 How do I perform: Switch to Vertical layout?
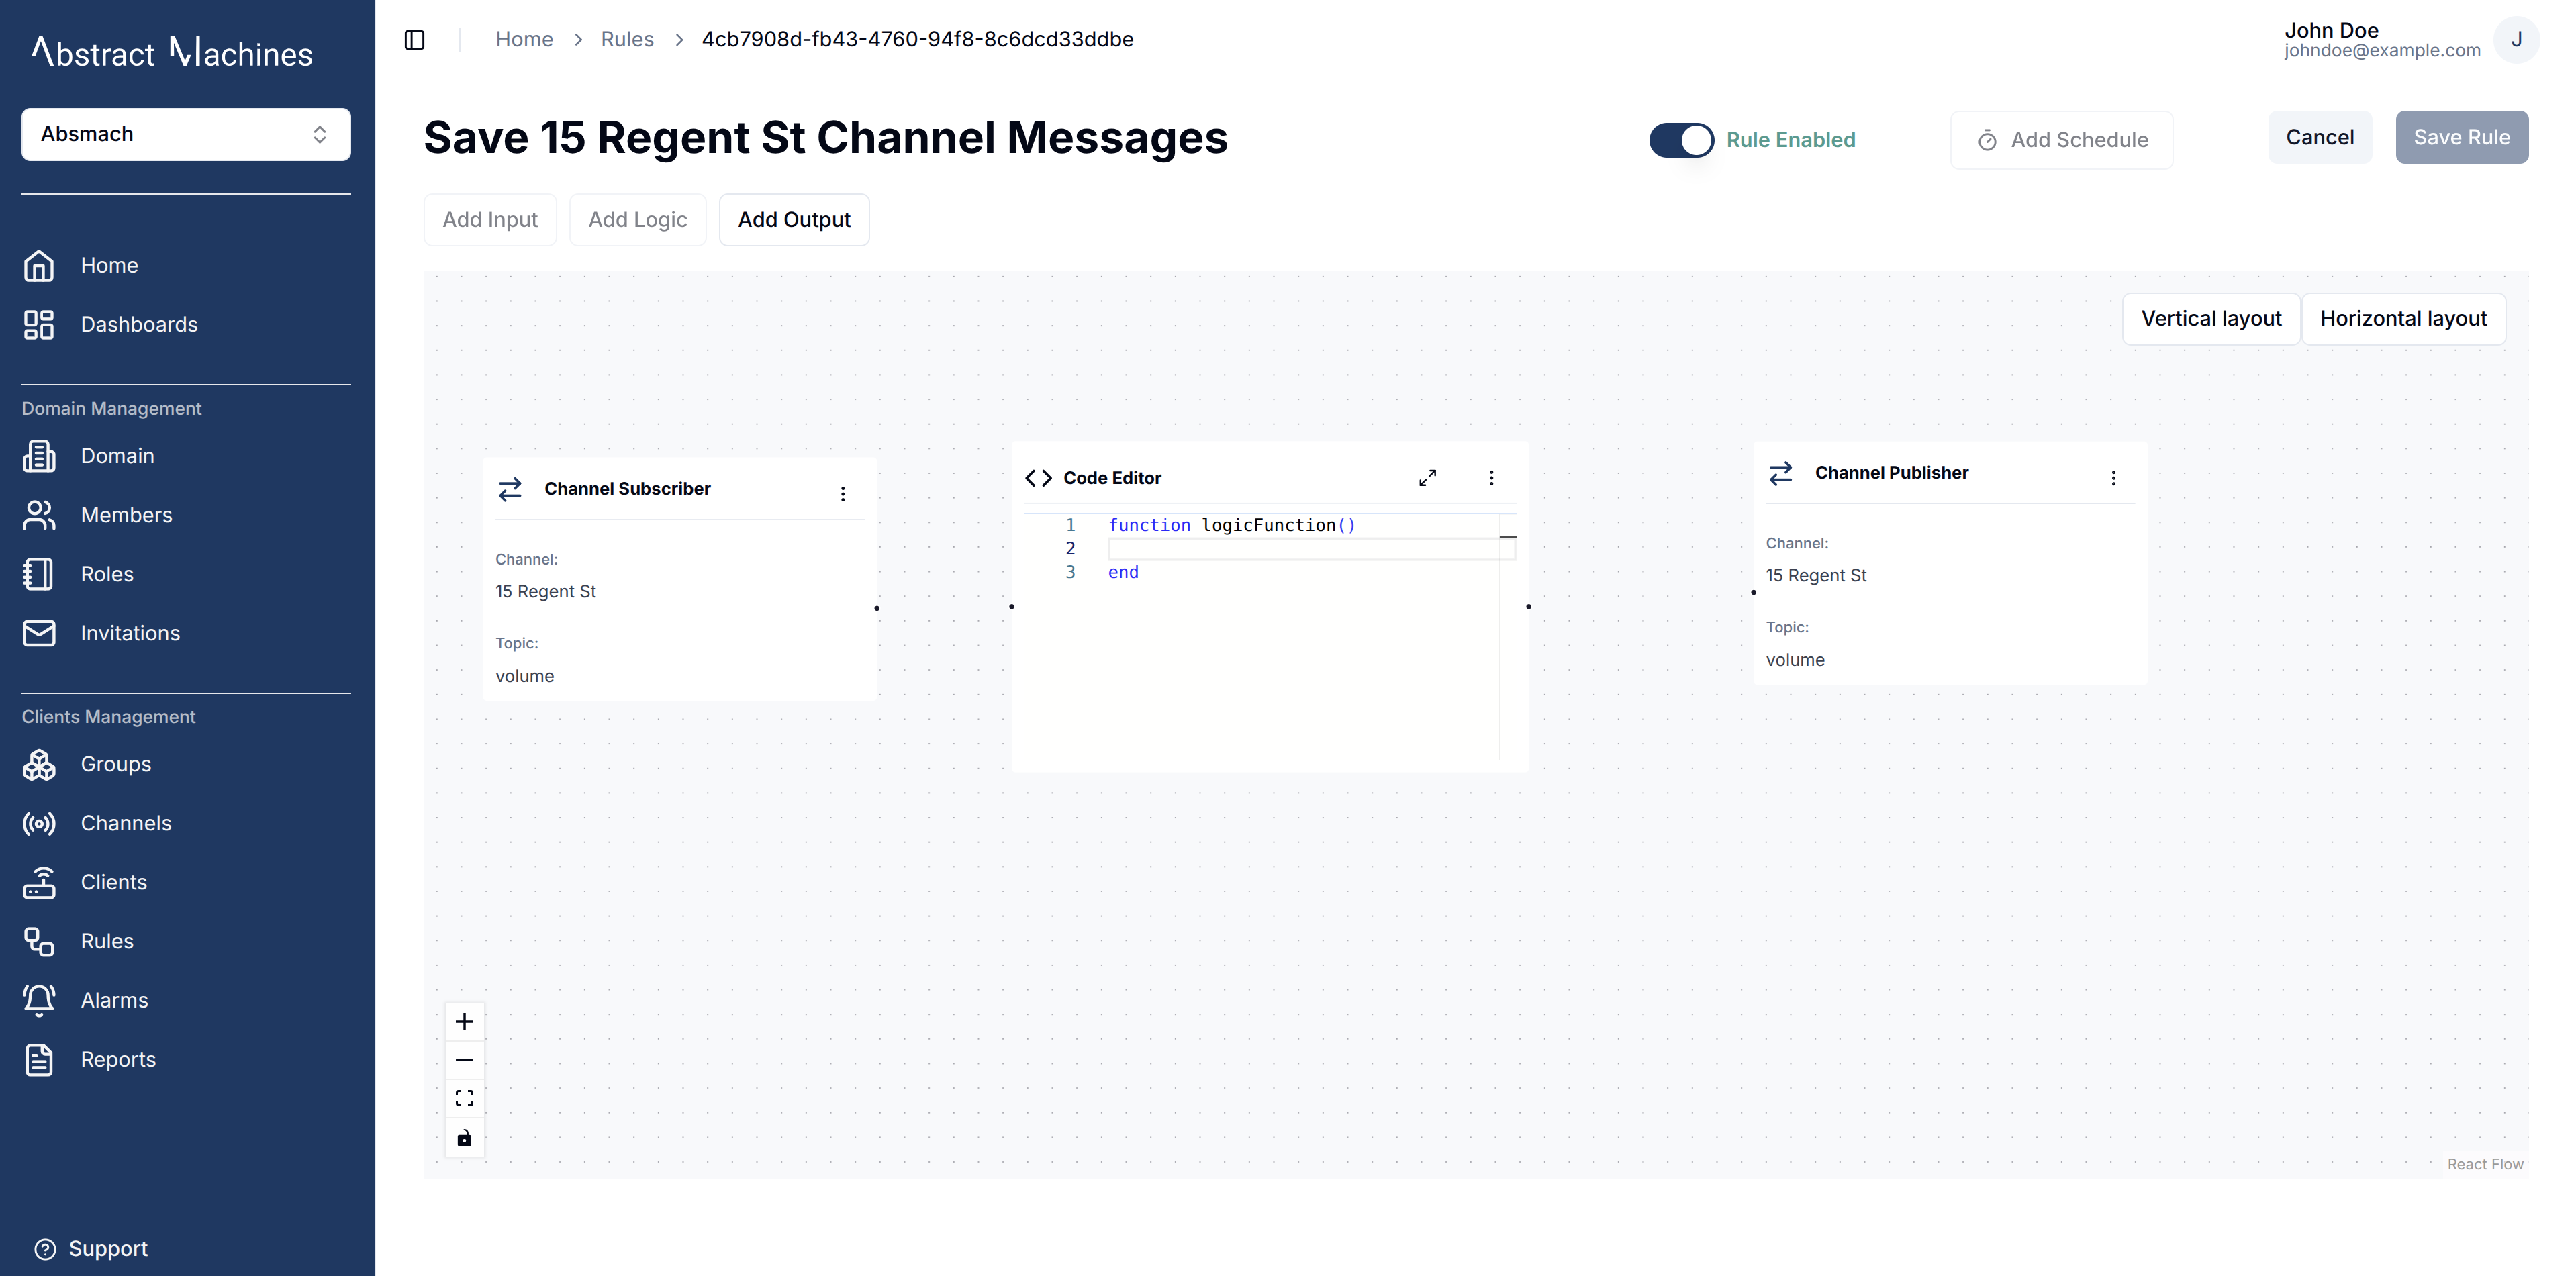pos(2211,319)
